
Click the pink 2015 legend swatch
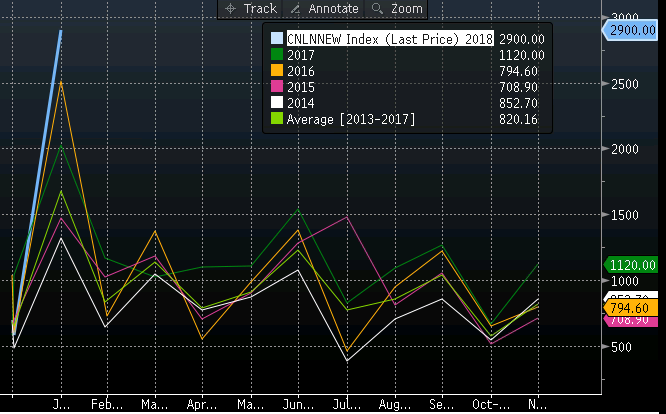tap(277, 88)
